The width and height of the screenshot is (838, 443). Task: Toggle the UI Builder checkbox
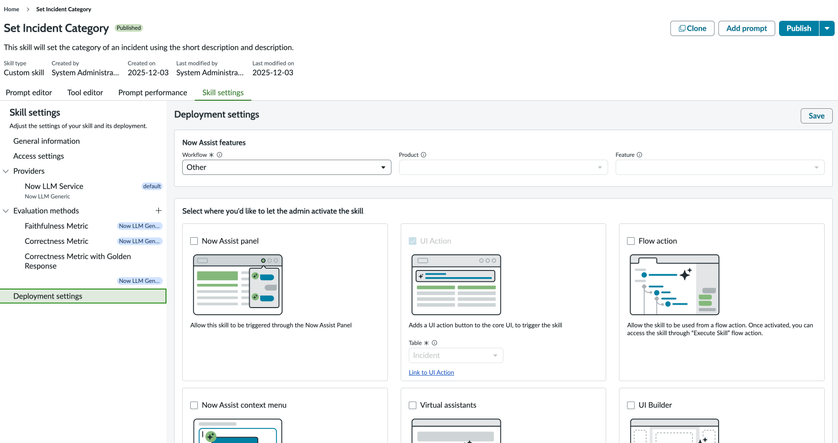[631, 405]
